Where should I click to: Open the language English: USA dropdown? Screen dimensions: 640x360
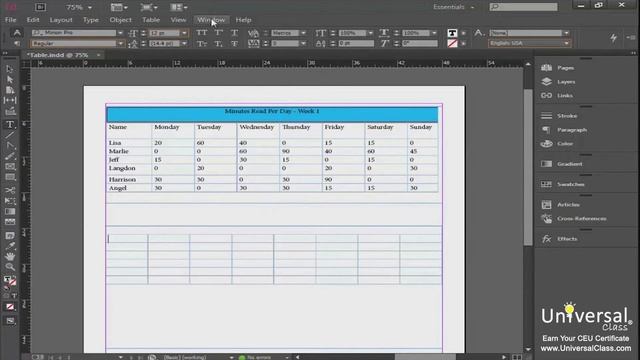point(566,43)
